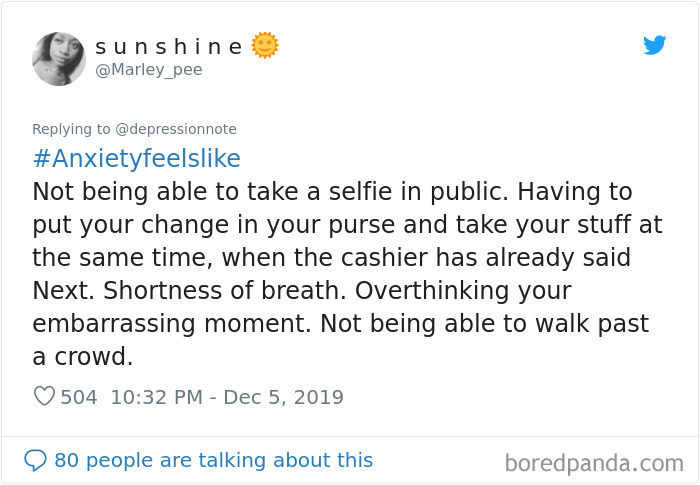Like the tweet with the heart icon

pyautogui.click(x=44, y=397)
